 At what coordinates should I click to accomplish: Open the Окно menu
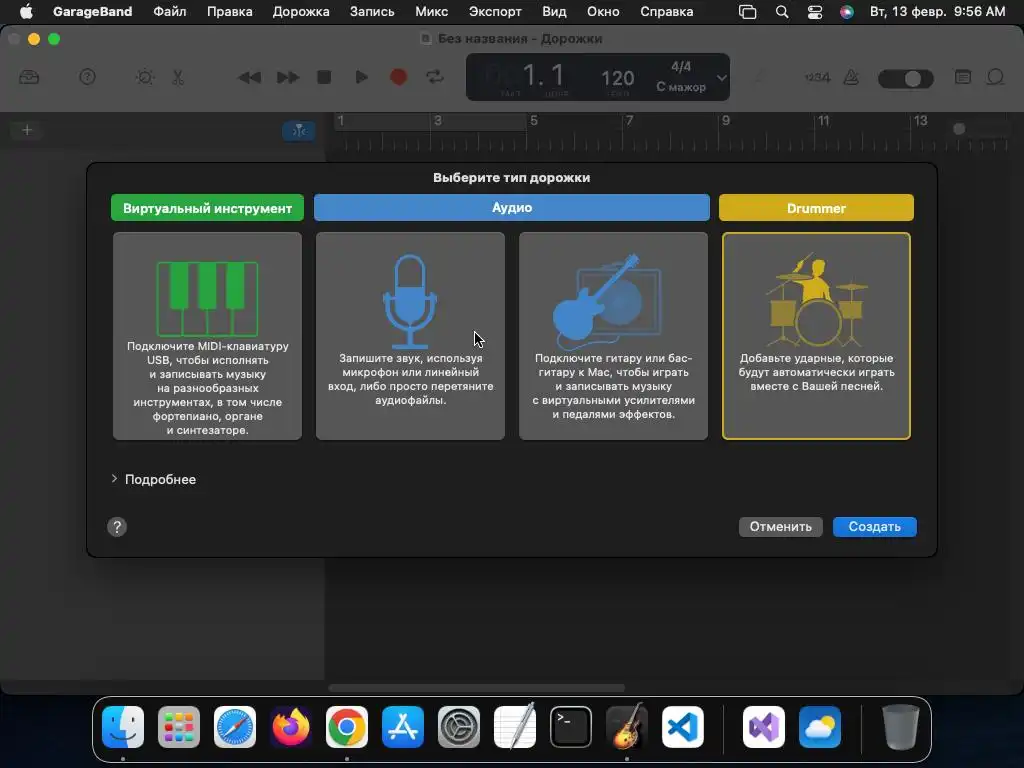pyautogui.click(x=603, y=12)
